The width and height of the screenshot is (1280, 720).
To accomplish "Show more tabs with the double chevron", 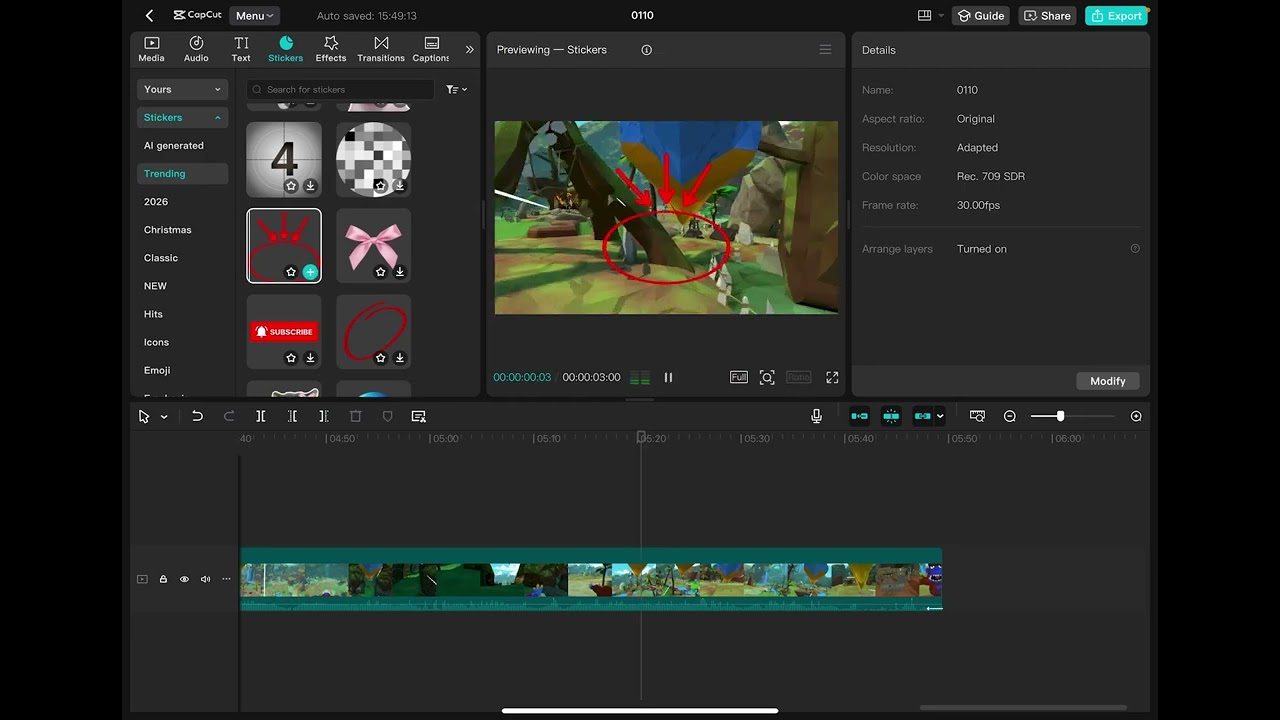I will [x=470, y=49].
